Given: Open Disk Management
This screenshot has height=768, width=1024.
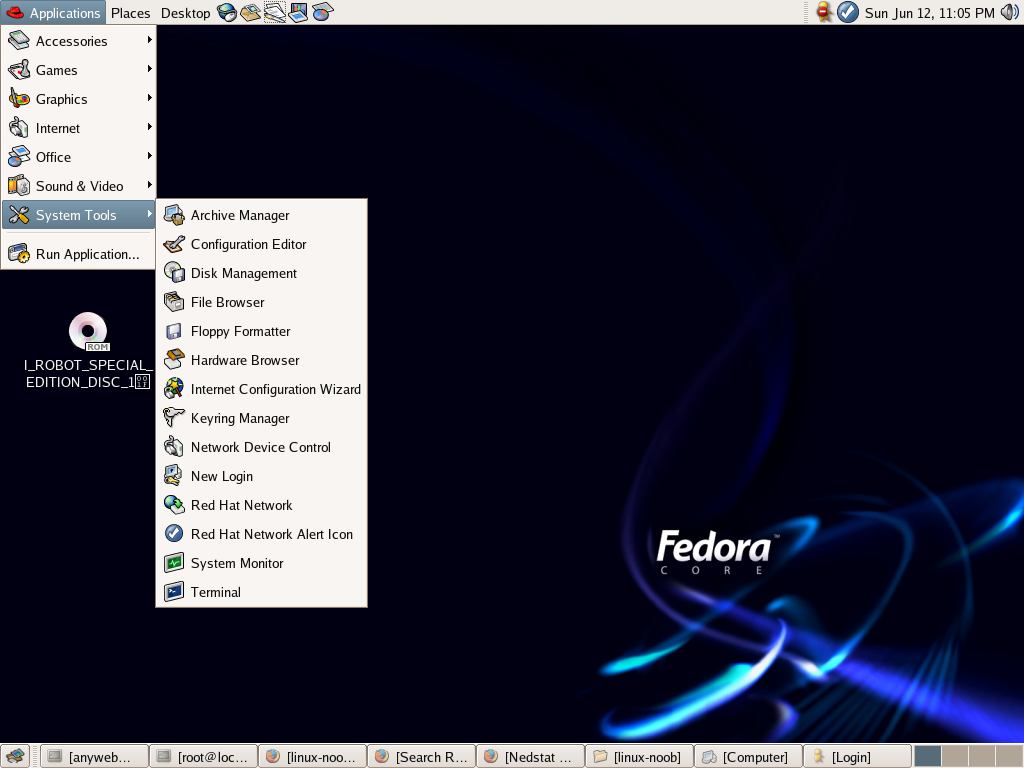Looking at the screenshot, I should 261,273.
